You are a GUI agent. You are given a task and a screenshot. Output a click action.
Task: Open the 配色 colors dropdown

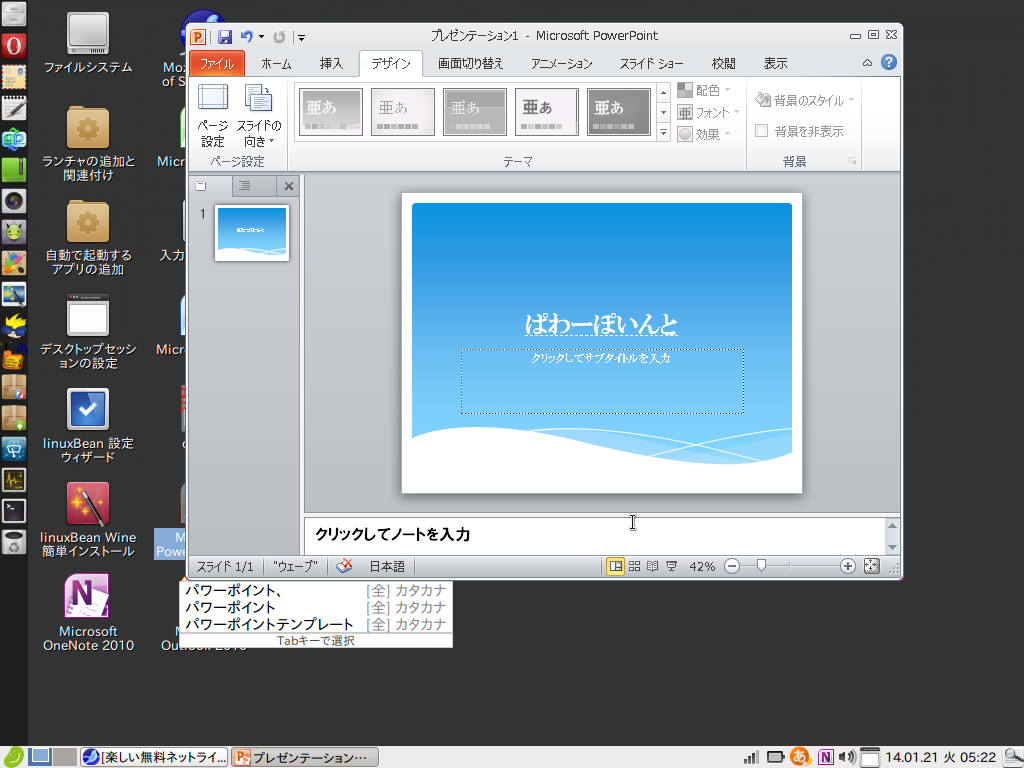point(704,90)
